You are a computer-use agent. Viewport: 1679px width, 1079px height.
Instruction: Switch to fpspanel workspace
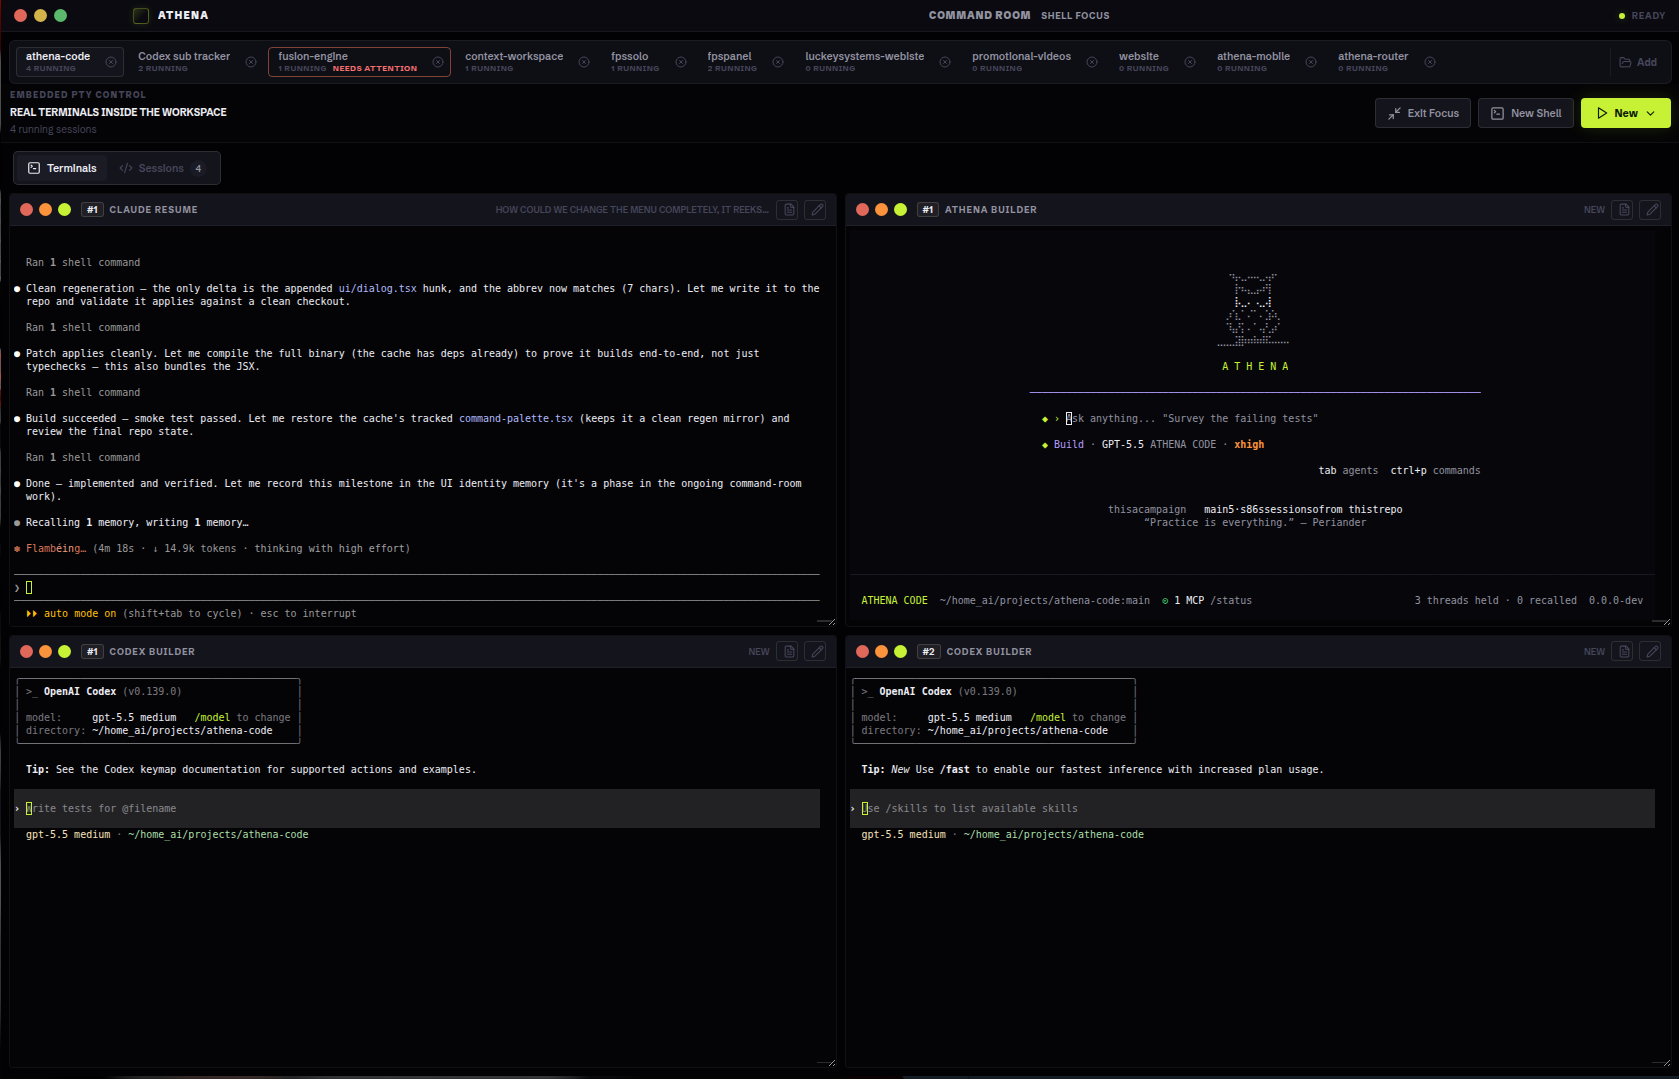[731, 61]
